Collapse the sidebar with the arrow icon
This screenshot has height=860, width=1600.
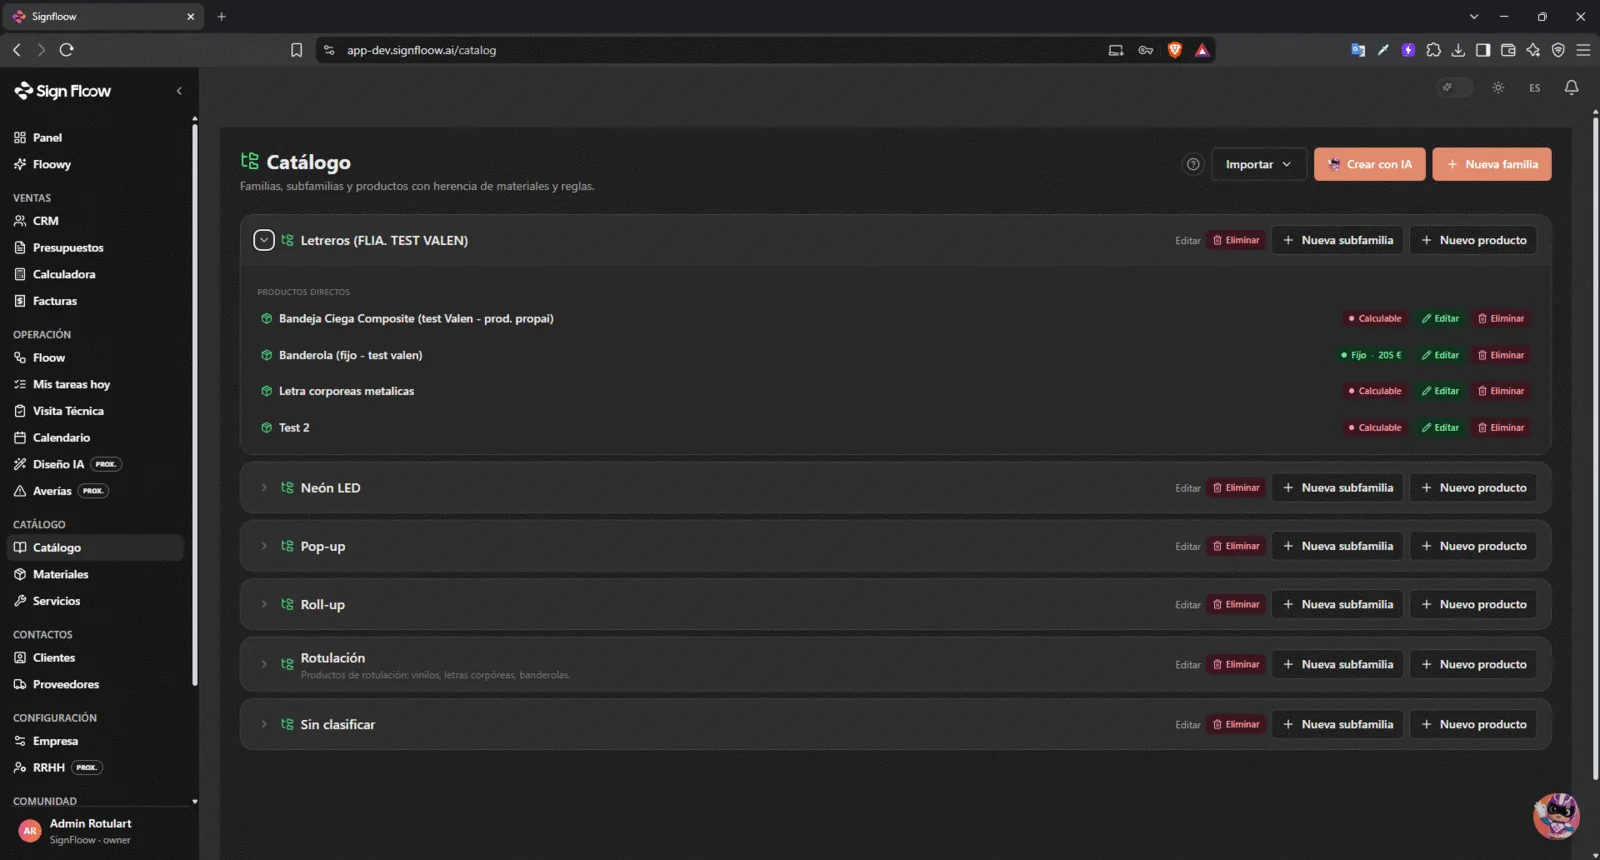(x=179, y=91)
